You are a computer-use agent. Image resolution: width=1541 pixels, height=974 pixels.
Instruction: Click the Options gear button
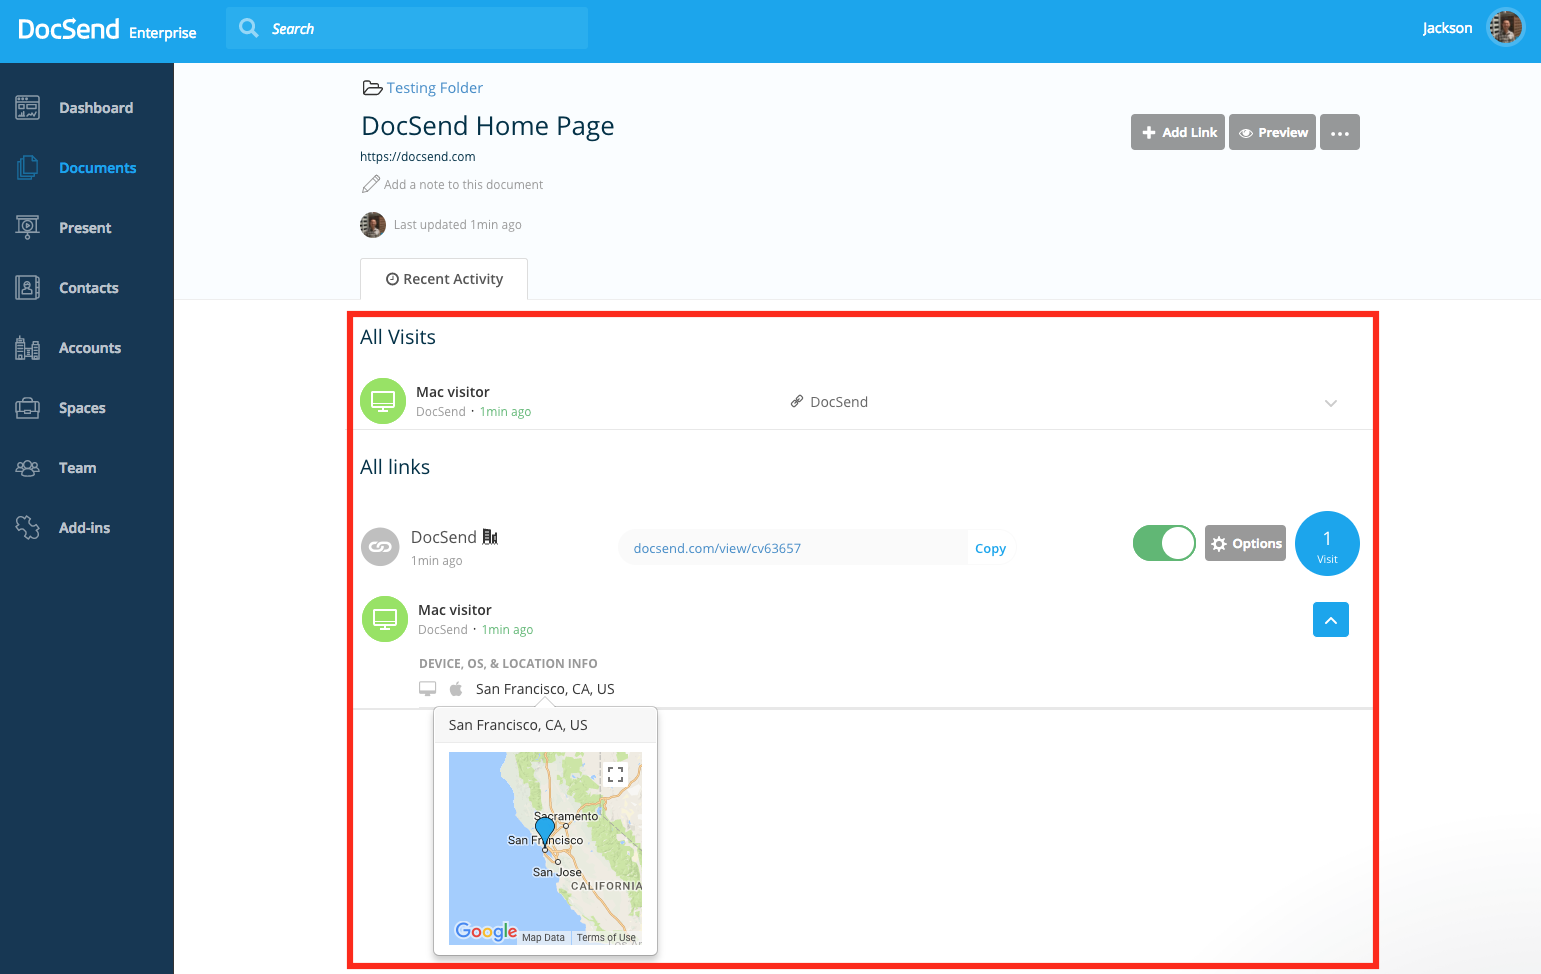[x=1245, y=543]
